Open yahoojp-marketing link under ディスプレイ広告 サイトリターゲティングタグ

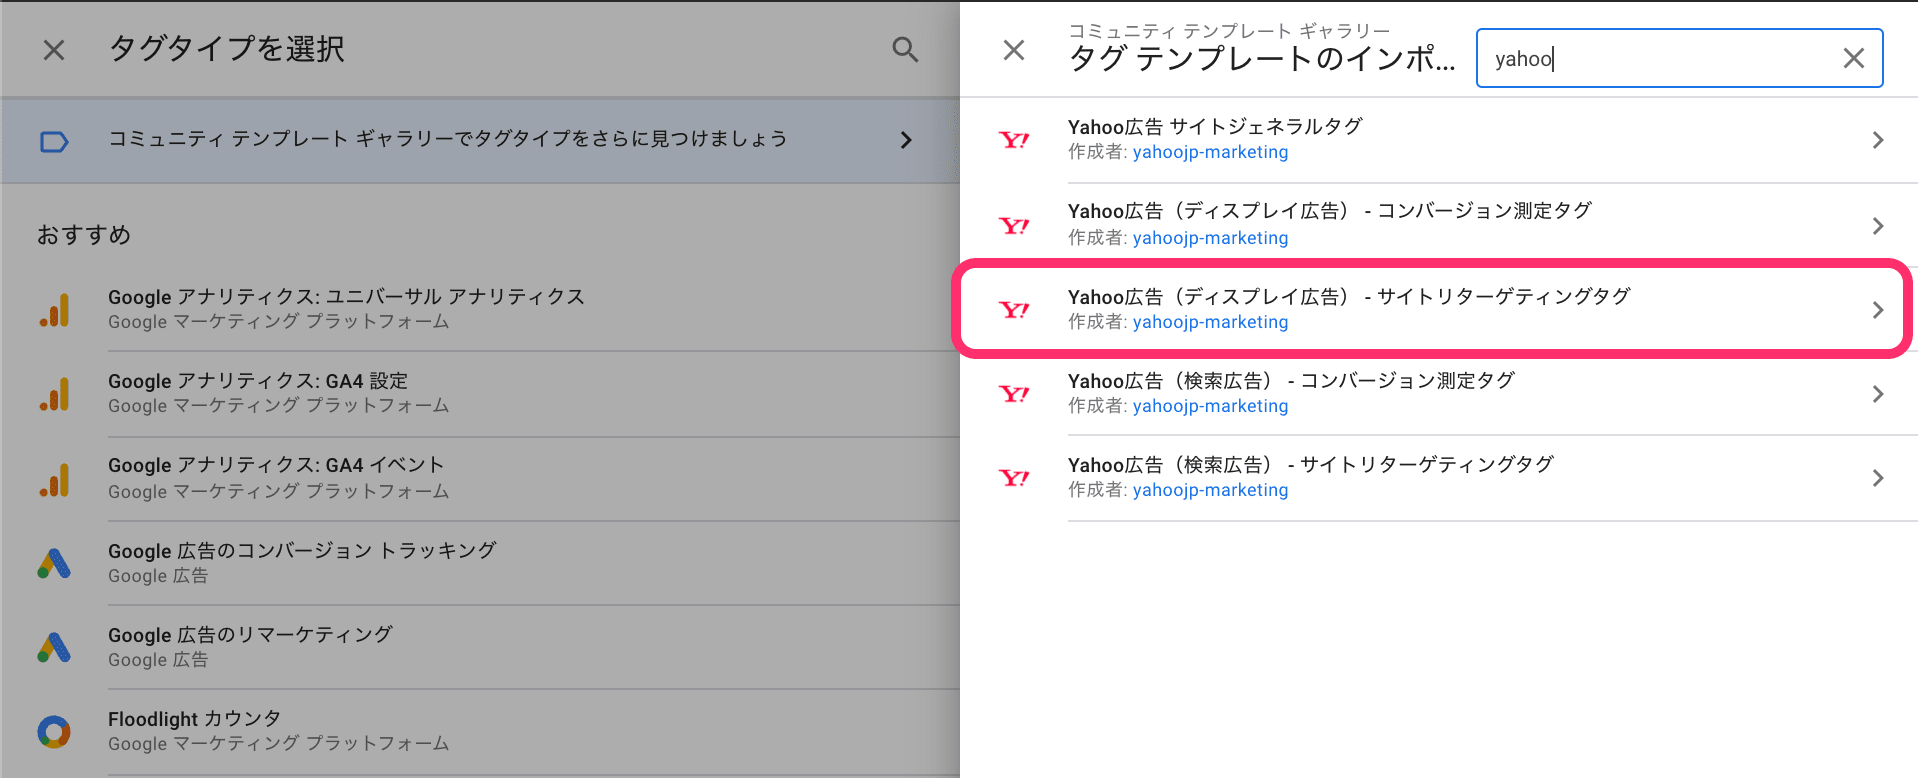(1210, 322)
